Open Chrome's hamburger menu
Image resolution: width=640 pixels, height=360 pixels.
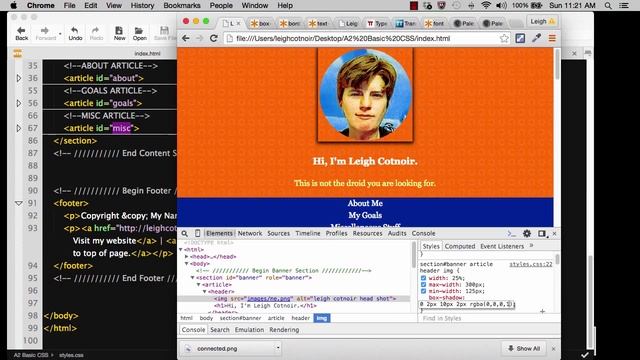point(552,38)
